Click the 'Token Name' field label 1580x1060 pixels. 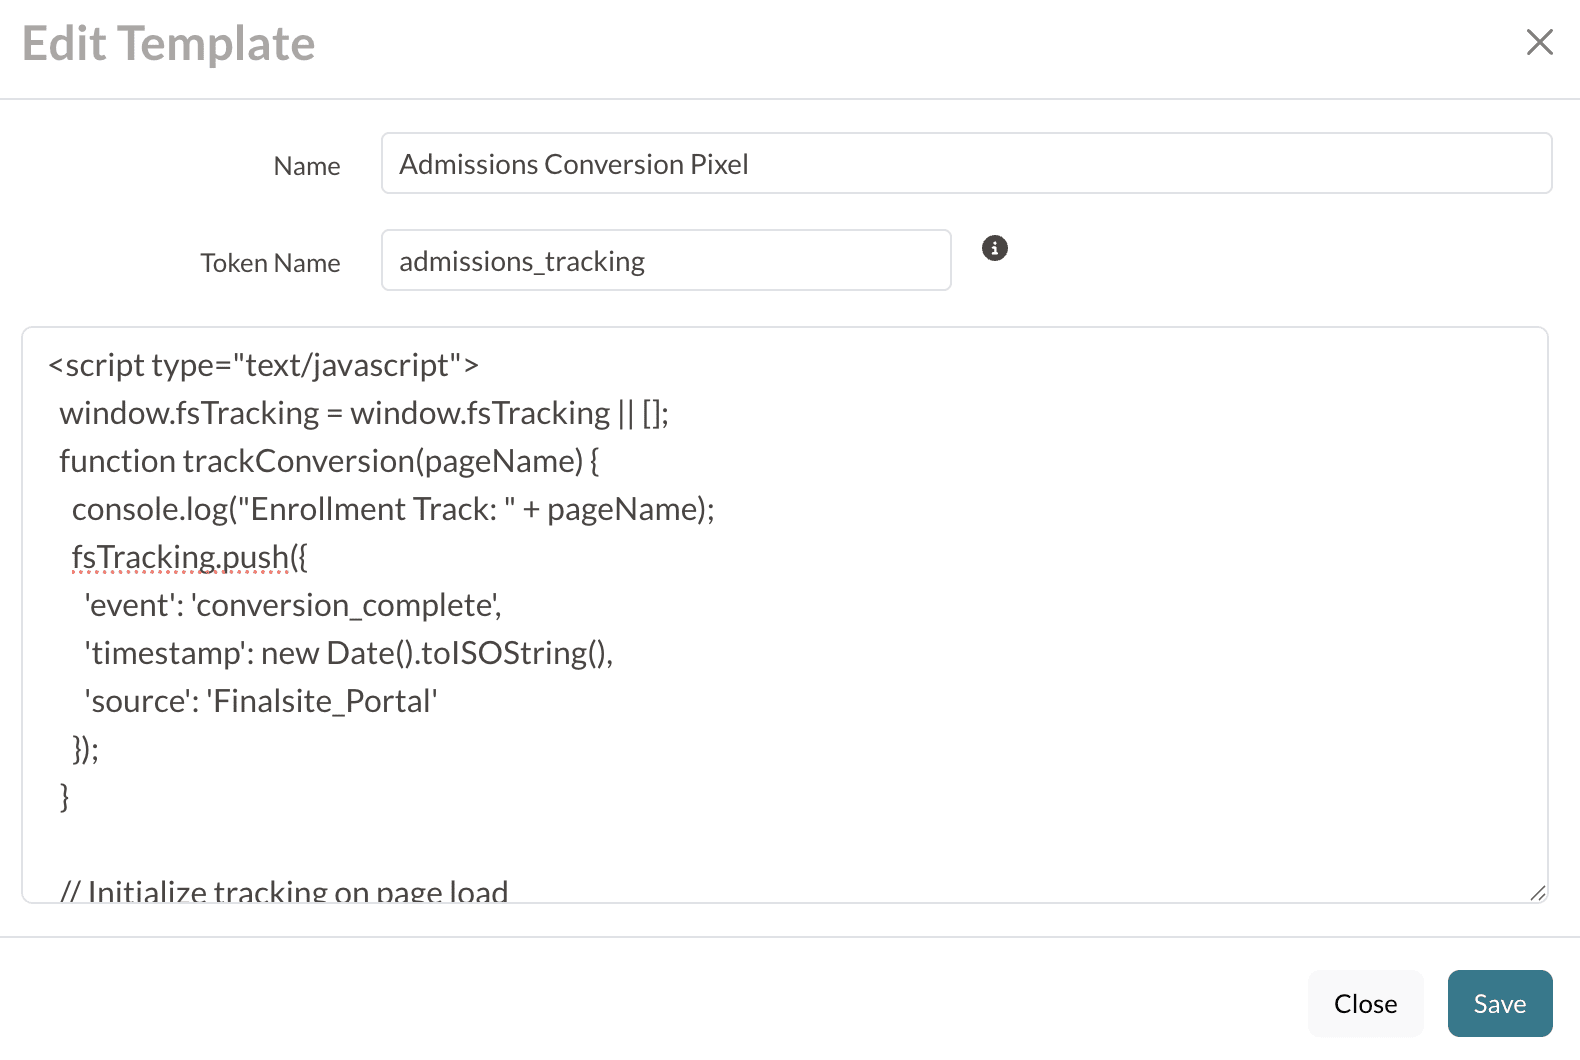pos(270,263)
